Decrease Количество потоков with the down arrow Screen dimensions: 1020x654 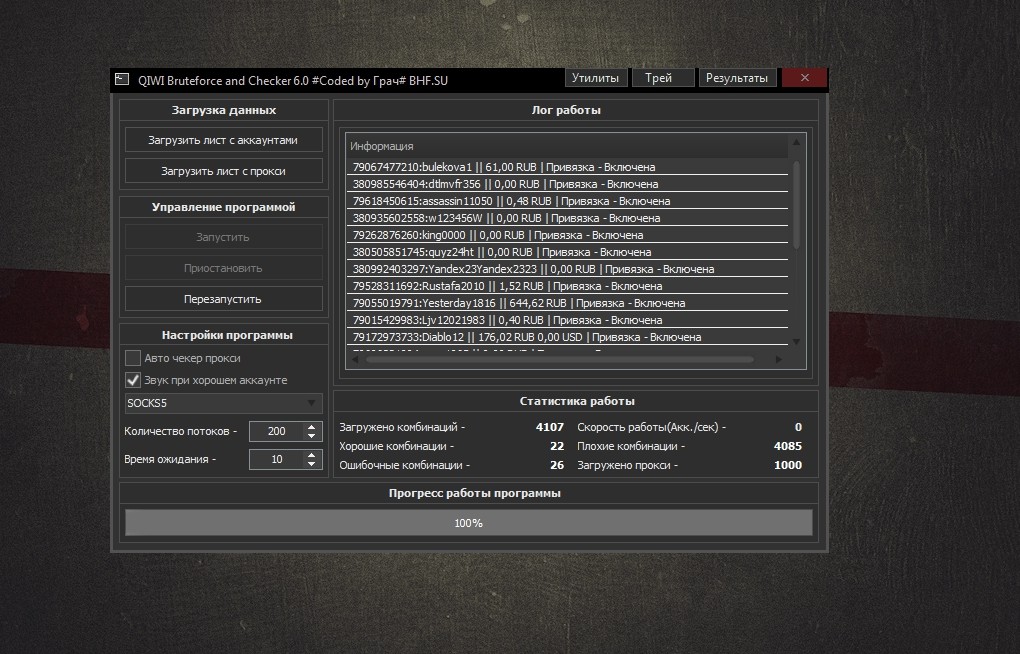click(x=312, y=435)
